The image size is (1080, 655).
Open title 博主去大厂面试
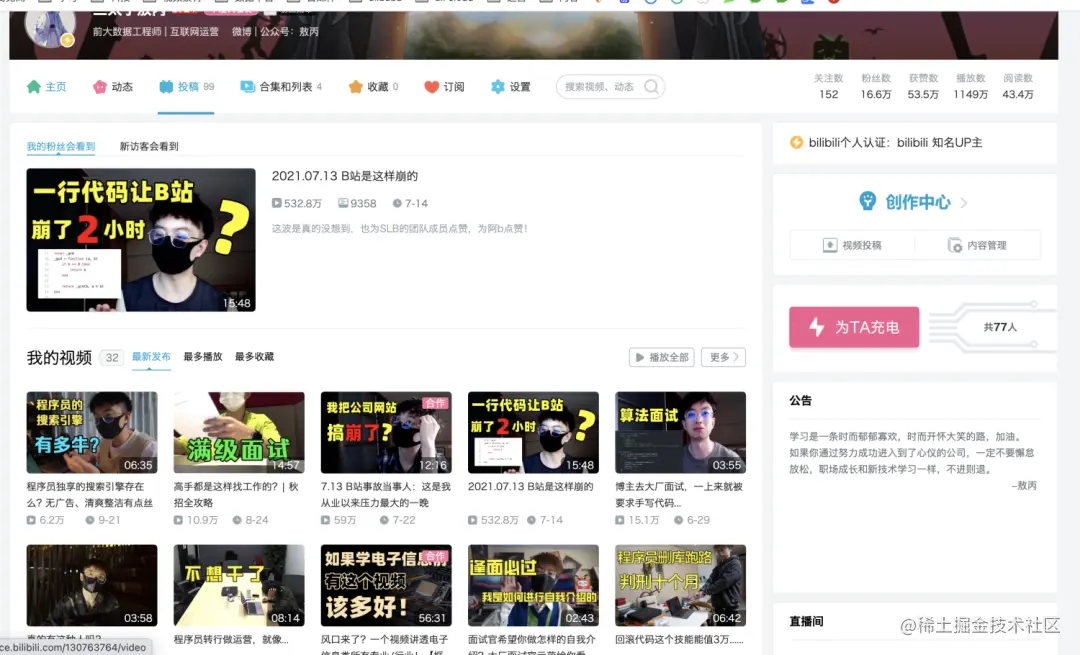point(679,495)
